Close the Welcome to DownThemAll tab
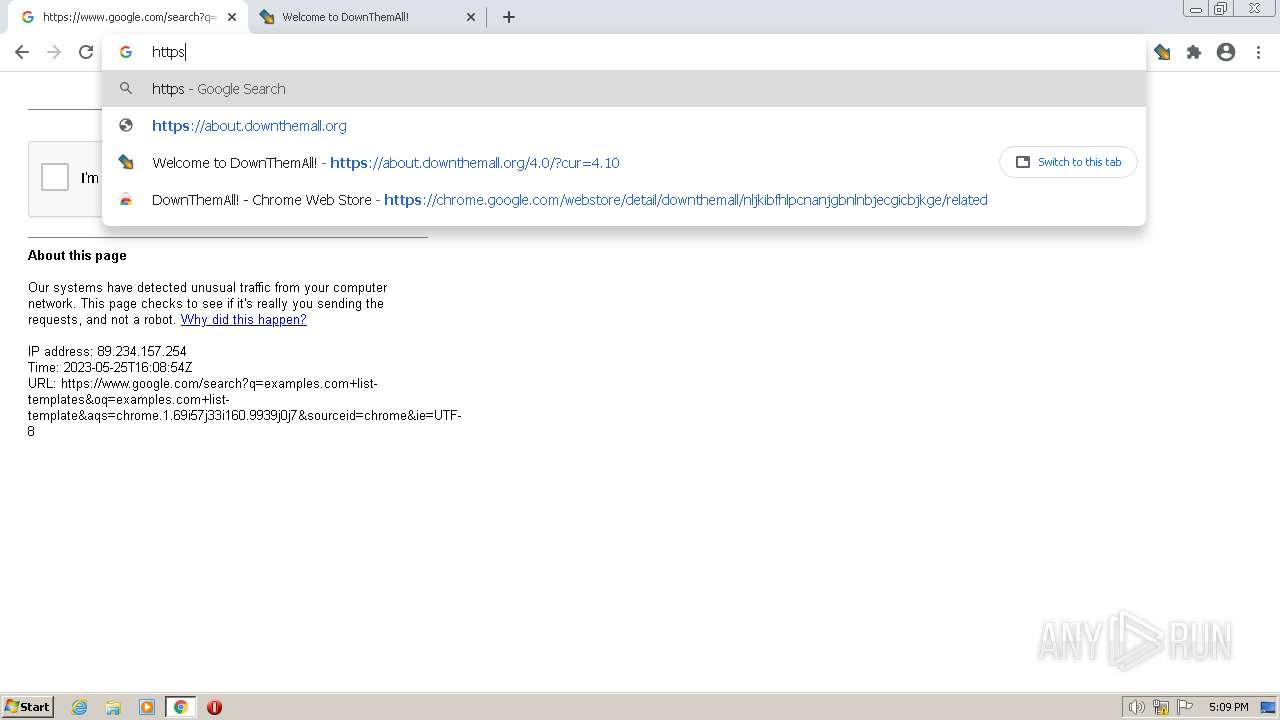The height and width of the screenshot is (720, 1280). pyautogui.click(x=471, y=17)
